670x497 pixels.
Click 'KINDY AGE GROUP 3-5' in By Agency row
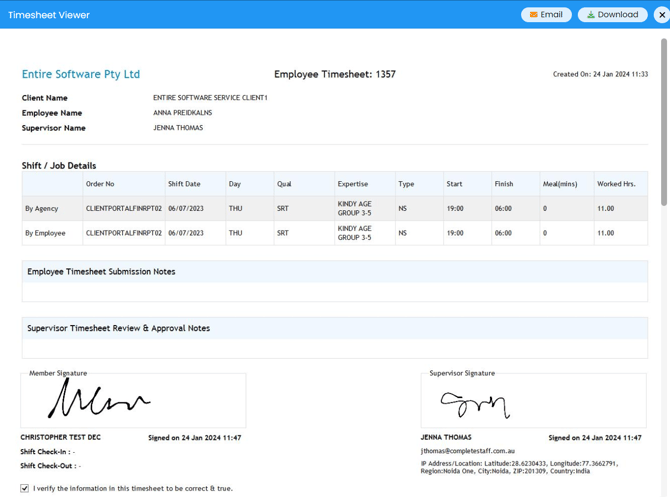[354, 209]
